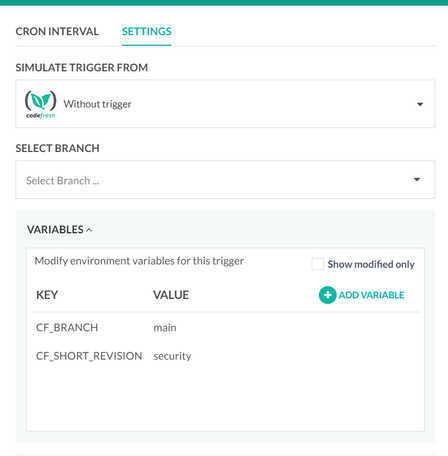Open the Select Branch dropdown
The width and height of the screenshot is (448, 456).
click(225, 180)
